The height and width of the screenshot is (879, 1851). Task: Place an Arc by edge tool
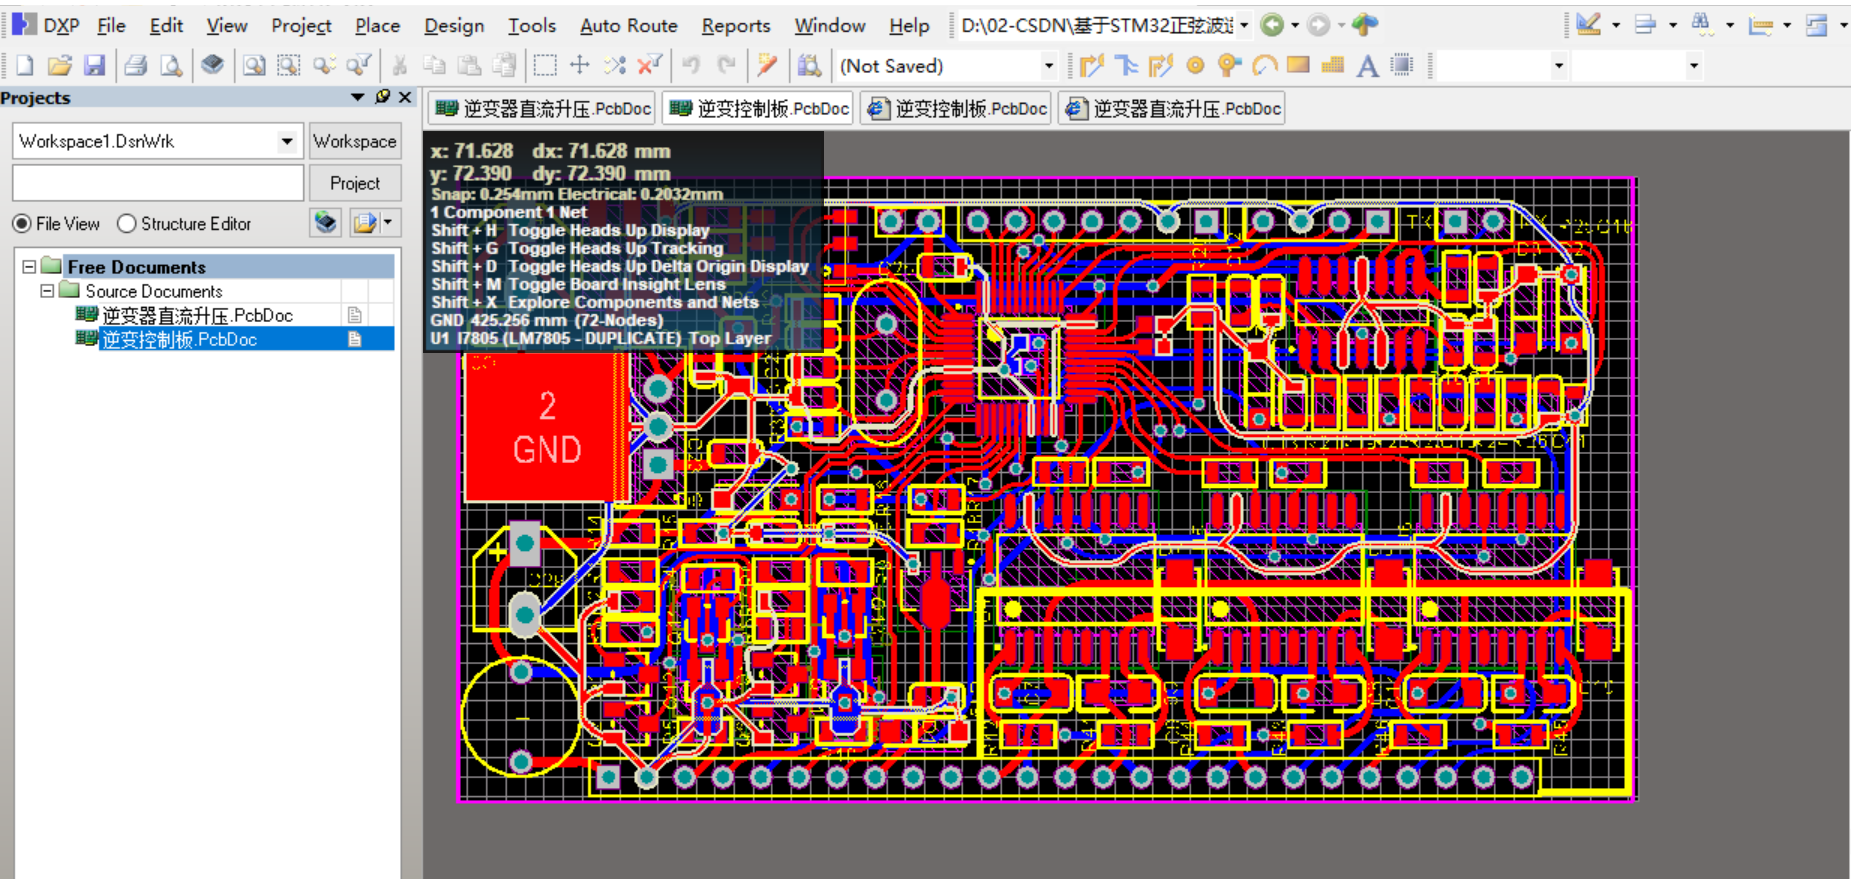click(1264, 66)
